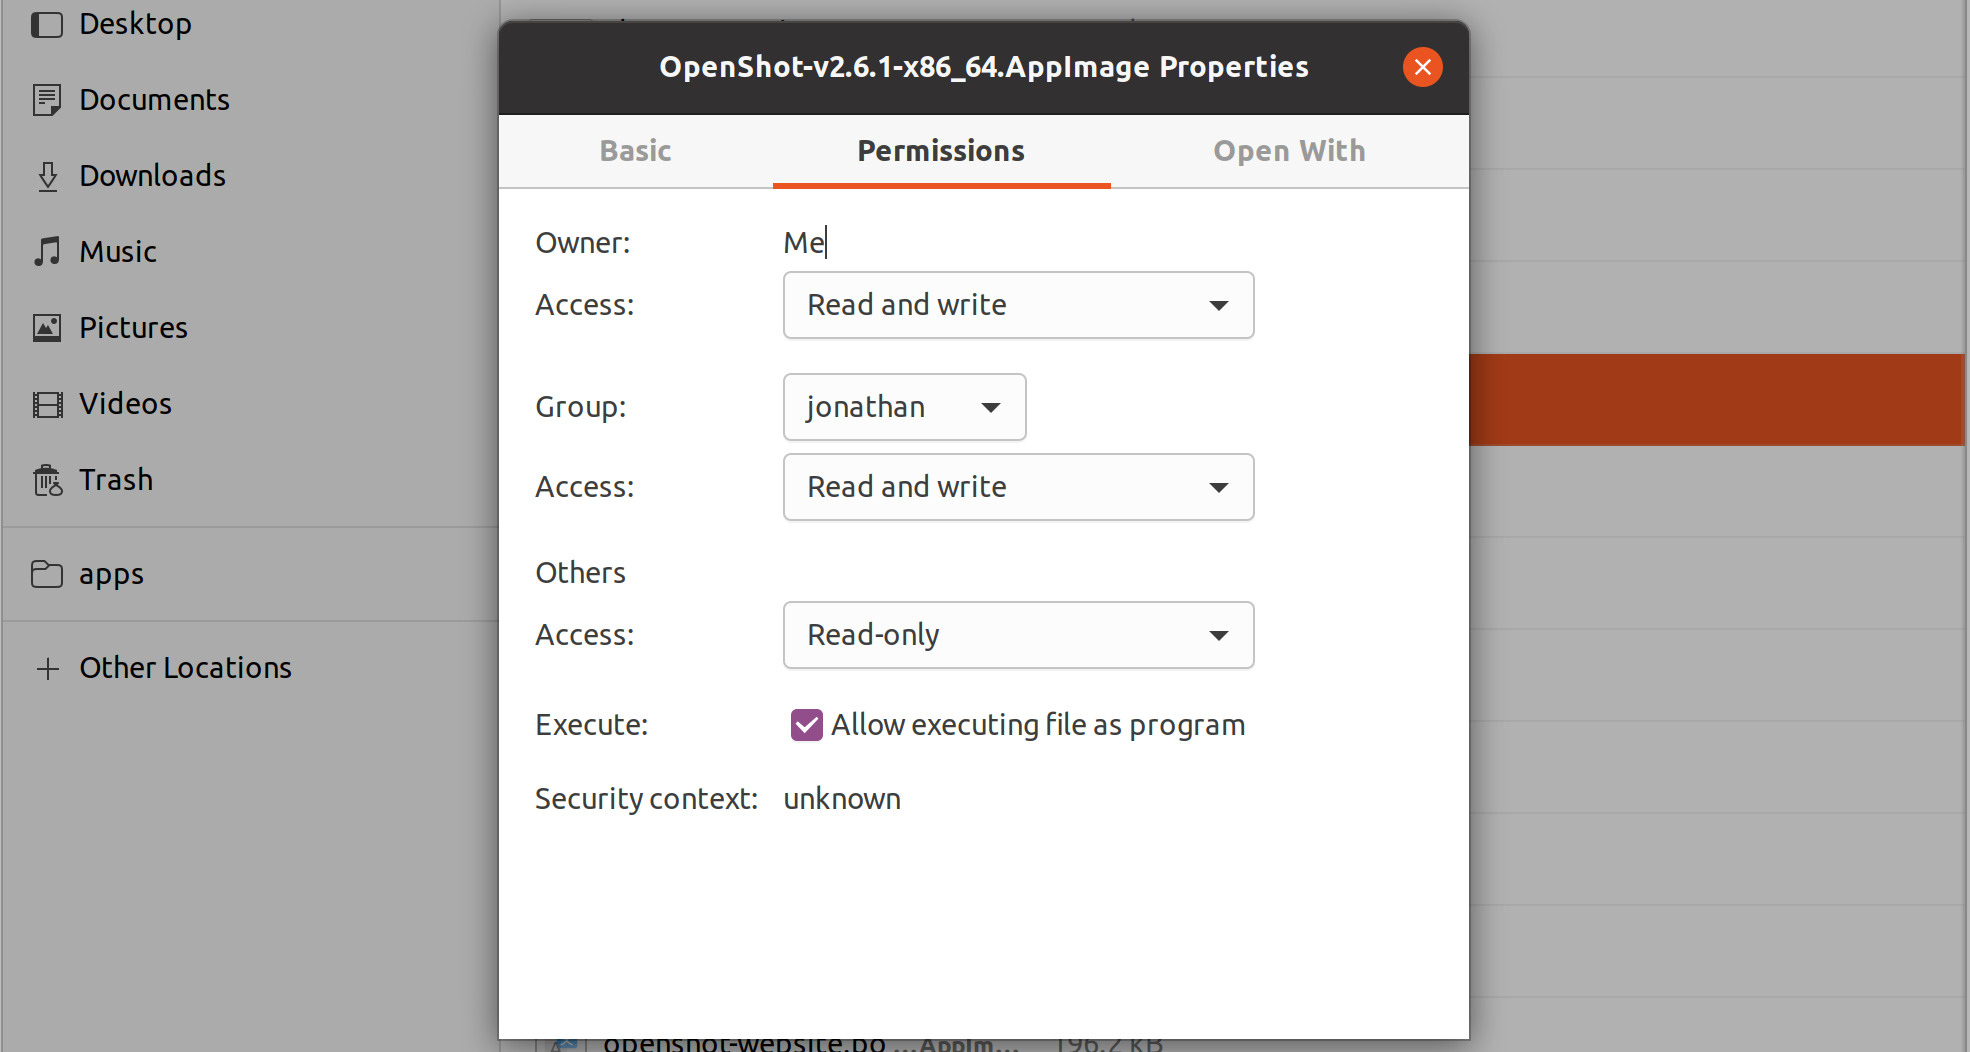Switch to the Open With tab
Image resolution: width=1970 pixels, height=1052 pixels.
tap(1289, 151)
